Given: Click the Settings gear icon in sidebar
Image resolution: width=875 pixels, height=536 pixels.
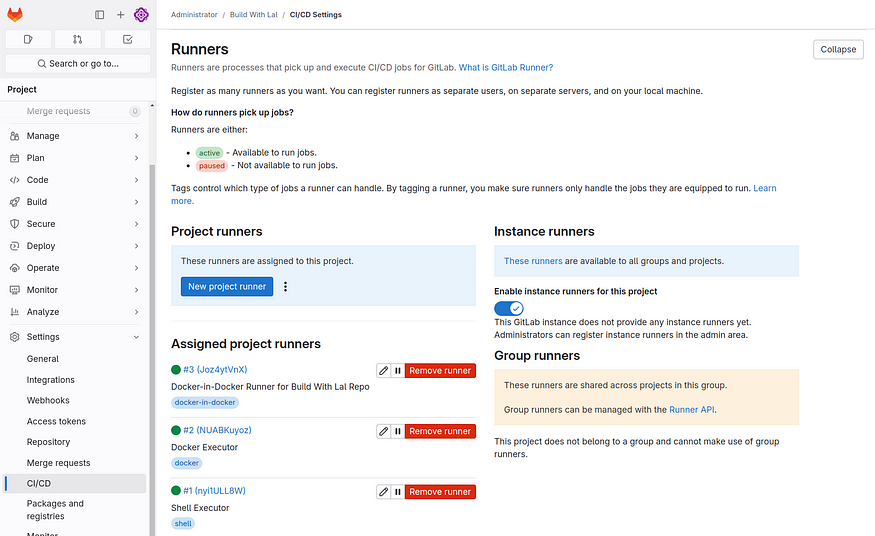Looking at the screenshot, I should click(15, 337).
